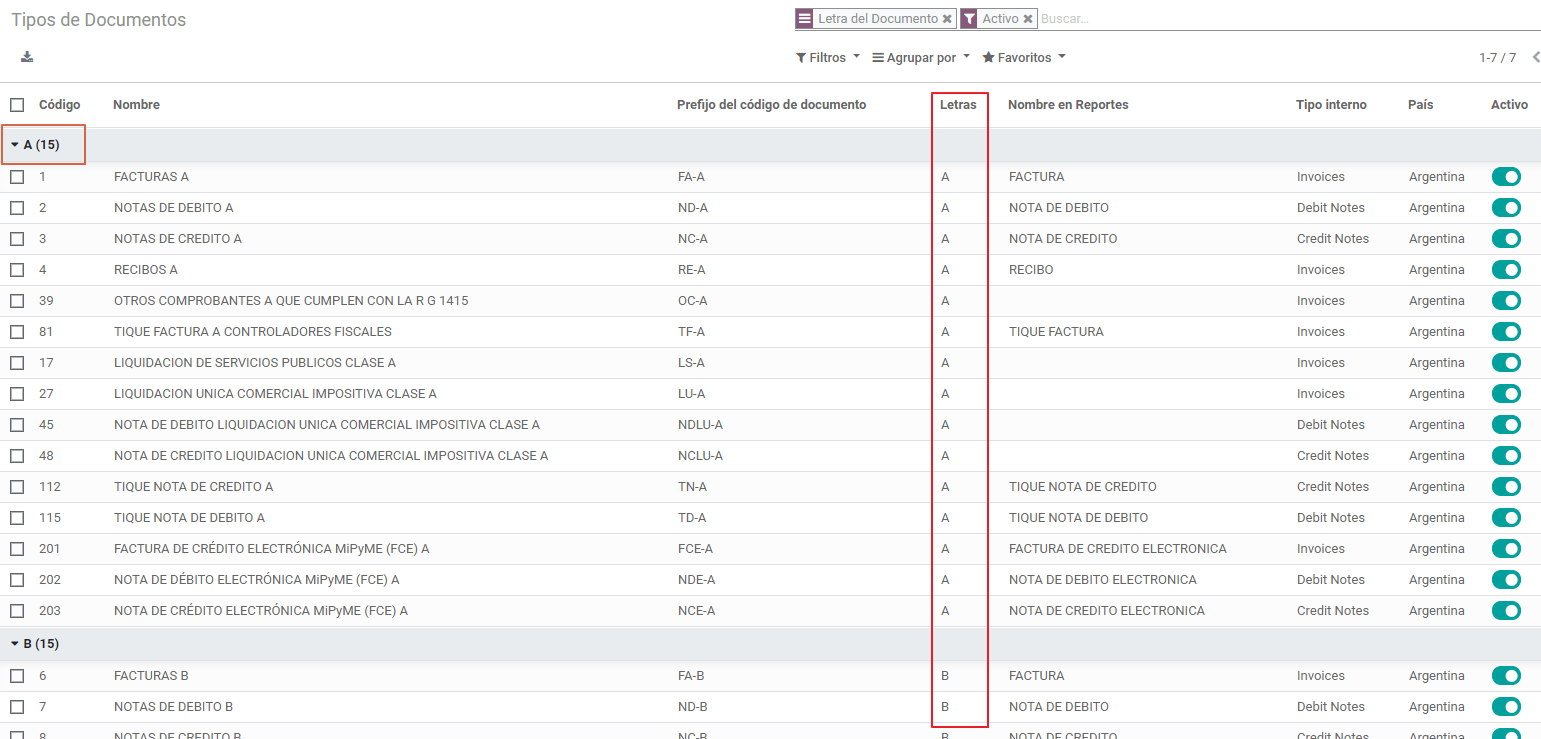This screenshot has width=1541, height=739.
Task: Tick the select-all checkbox in header
Action: 17,105
